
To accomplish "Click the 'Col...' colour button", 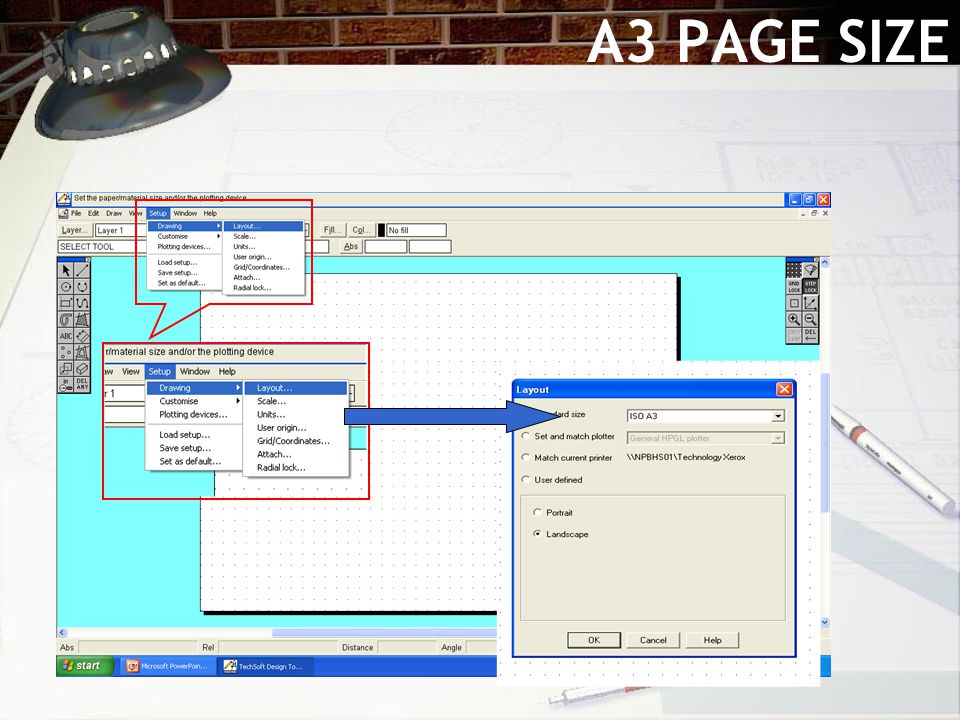I will (x=361, y=230).
